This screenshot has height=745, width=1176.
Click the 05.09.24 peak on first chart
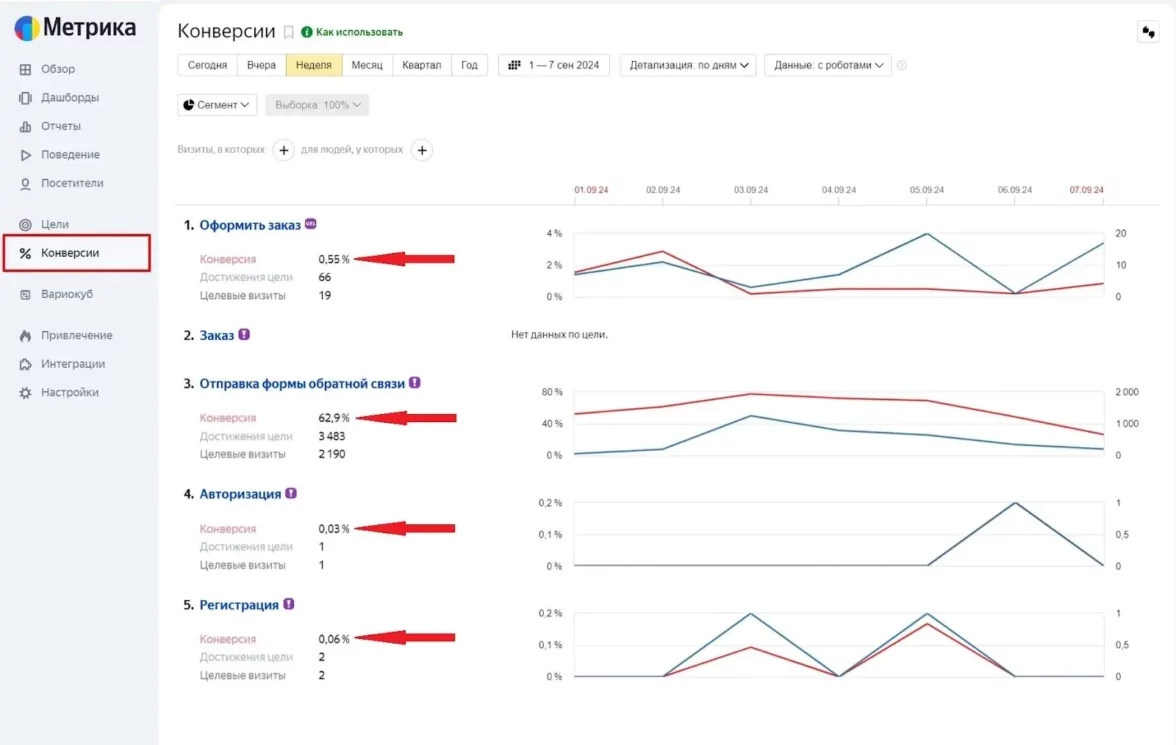(x=926, y=234)
